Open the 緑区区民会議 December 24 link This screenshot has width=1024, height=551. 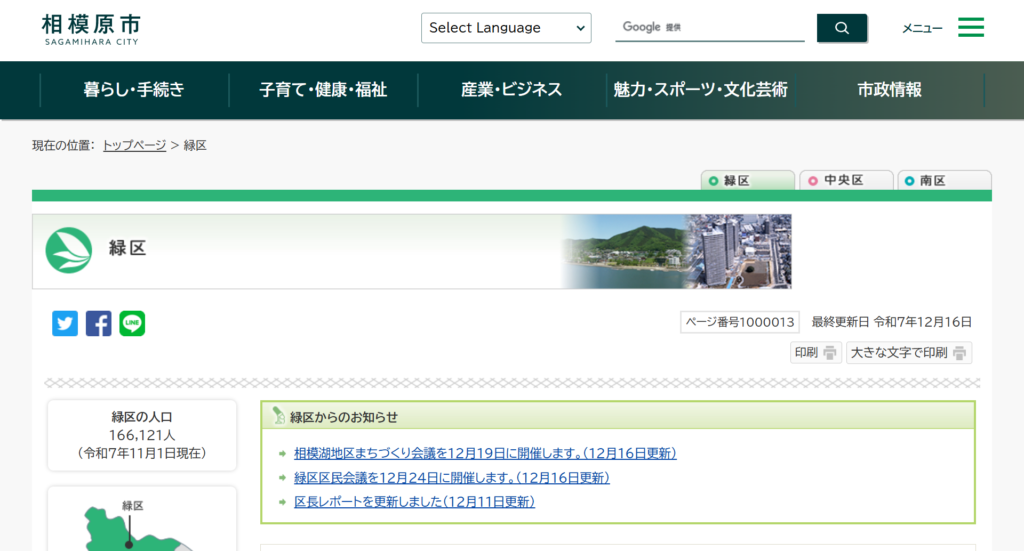pos(451,478)
